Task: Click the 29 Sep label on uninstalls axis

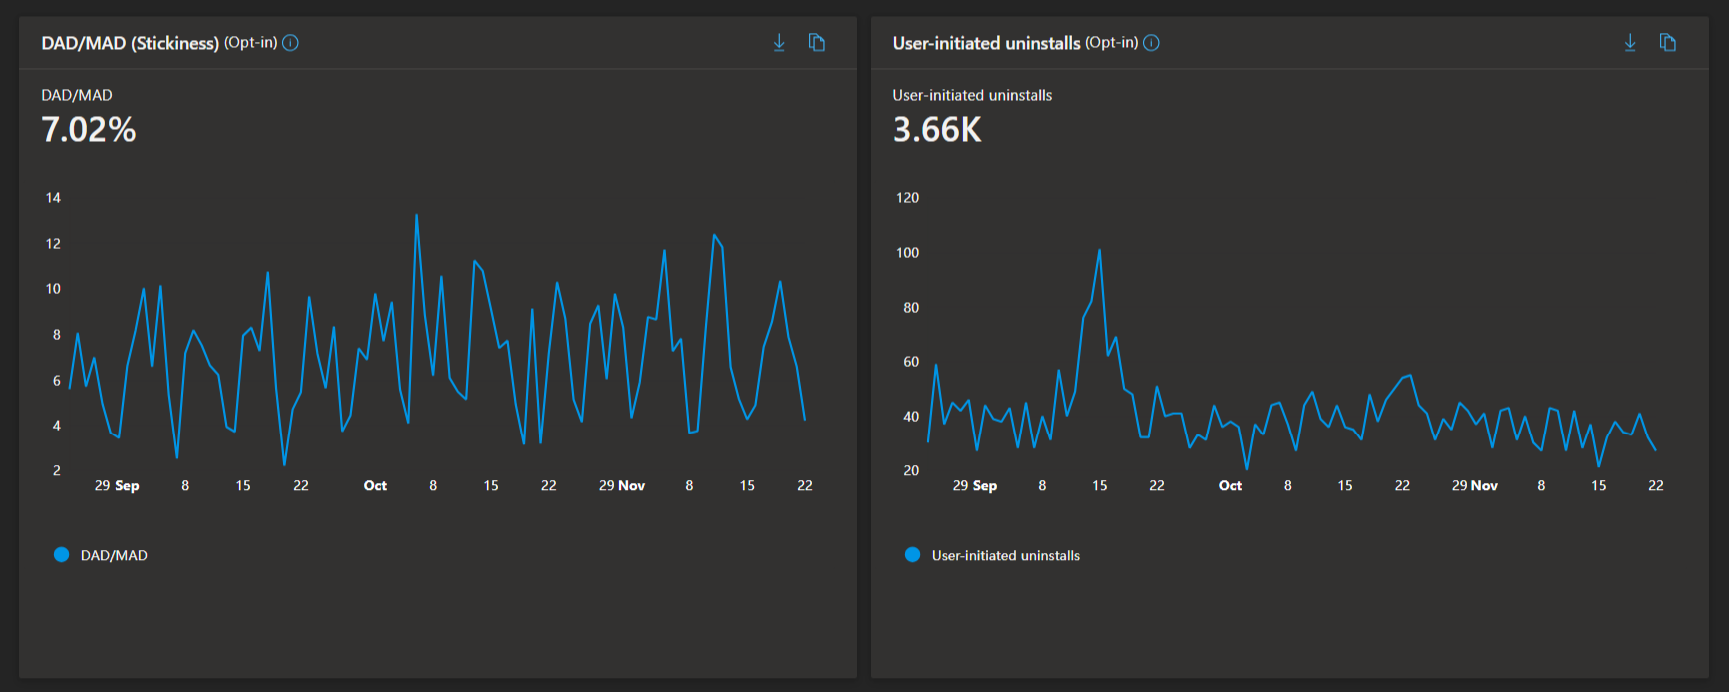Action: click(975, 486)
